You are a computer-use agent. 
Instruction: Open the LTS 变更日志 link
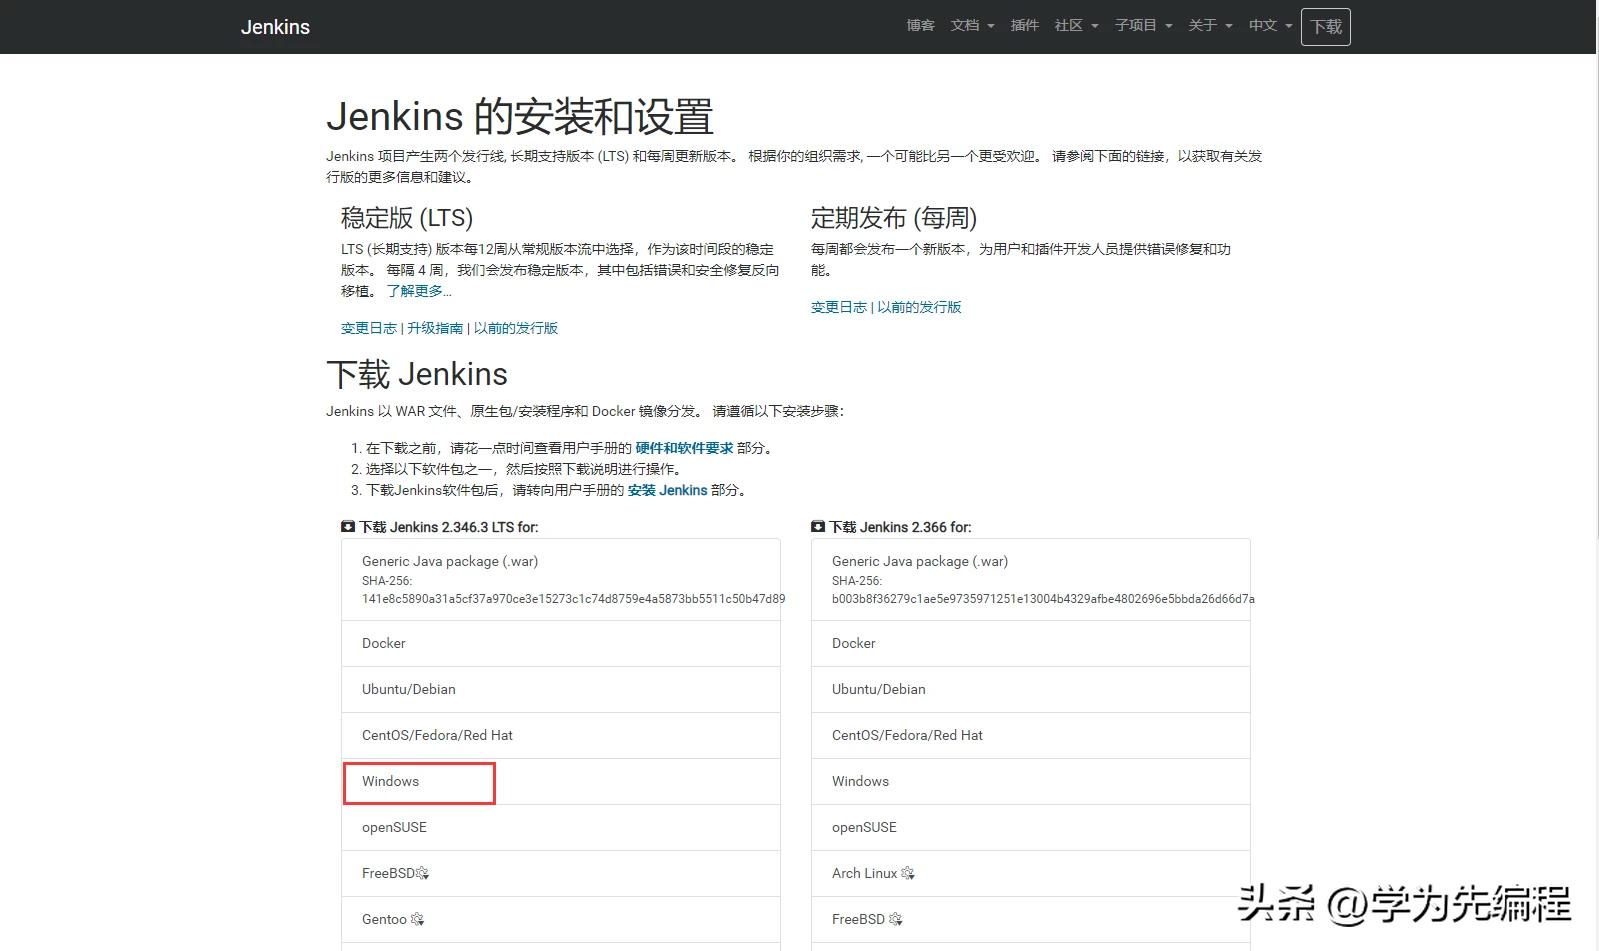tap(369, 328)
